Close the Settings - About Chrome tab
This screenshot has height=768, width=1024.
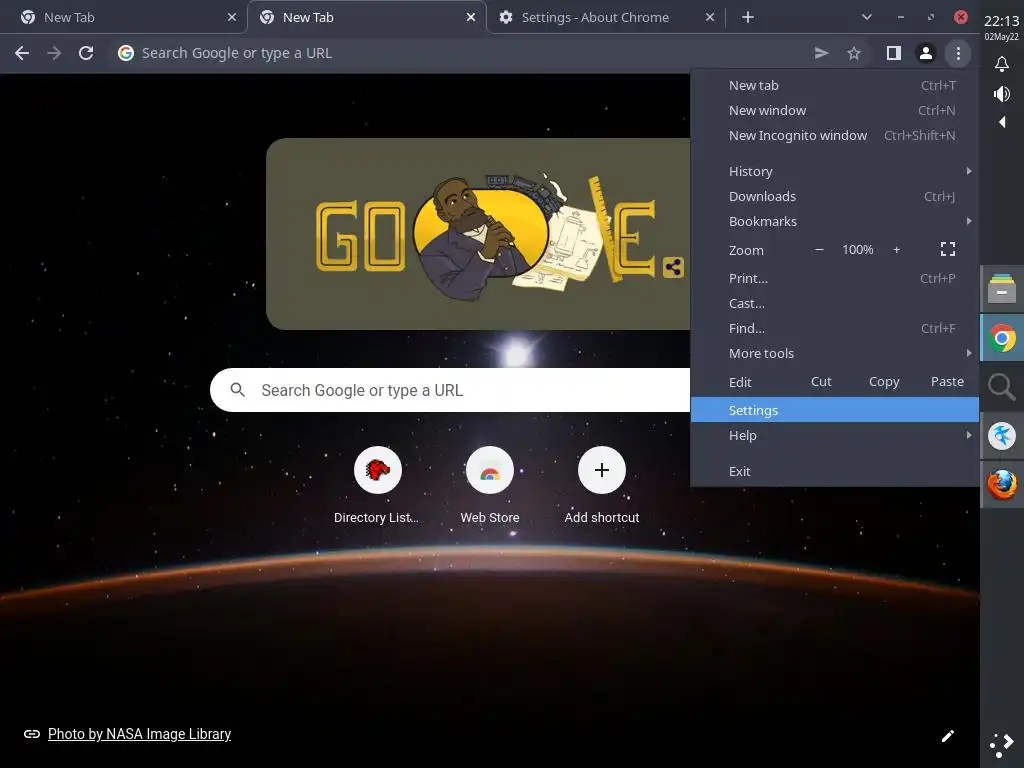pyautogui.click(x=710, y=18)
